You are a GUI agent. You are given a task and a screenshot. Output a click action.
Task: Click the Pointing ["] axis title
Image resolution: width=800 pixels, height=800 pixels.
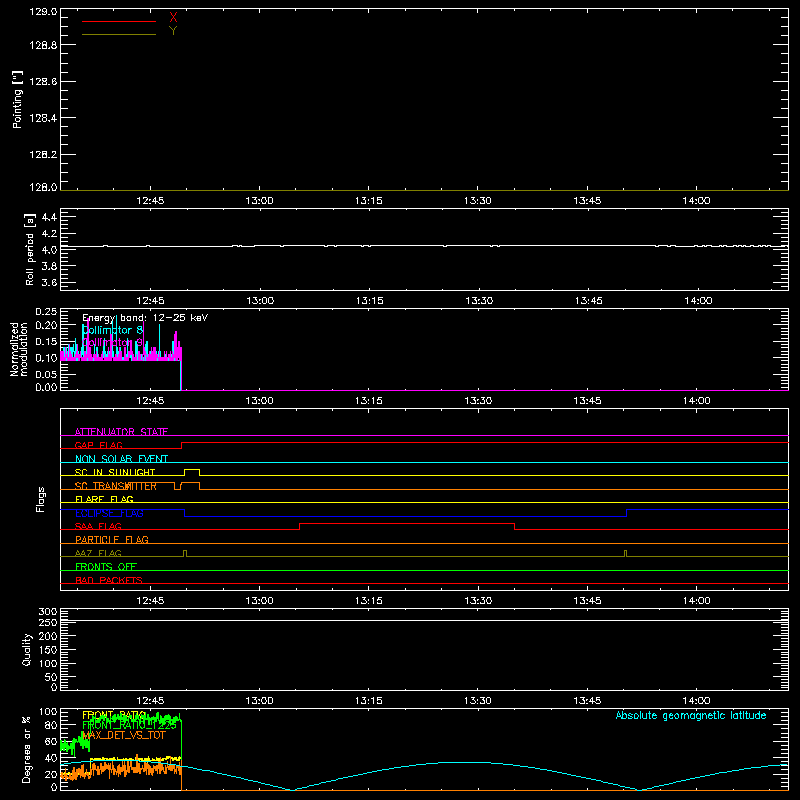click(x=17, y=99)
